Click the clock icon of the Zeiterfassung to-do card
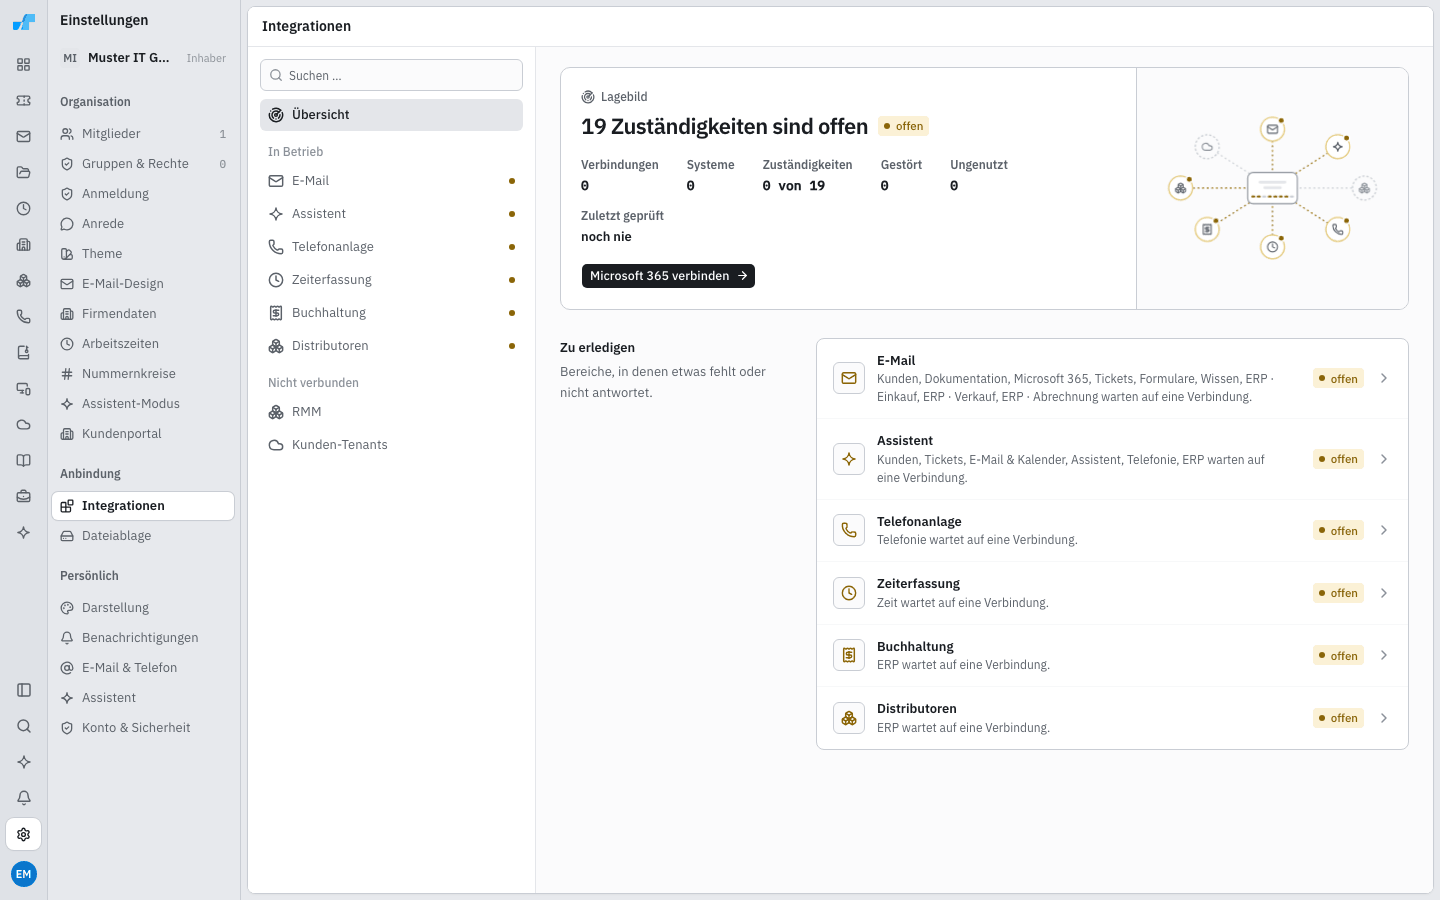The height and width of the screenshot is (900, 1440). [x=849, y=593]
